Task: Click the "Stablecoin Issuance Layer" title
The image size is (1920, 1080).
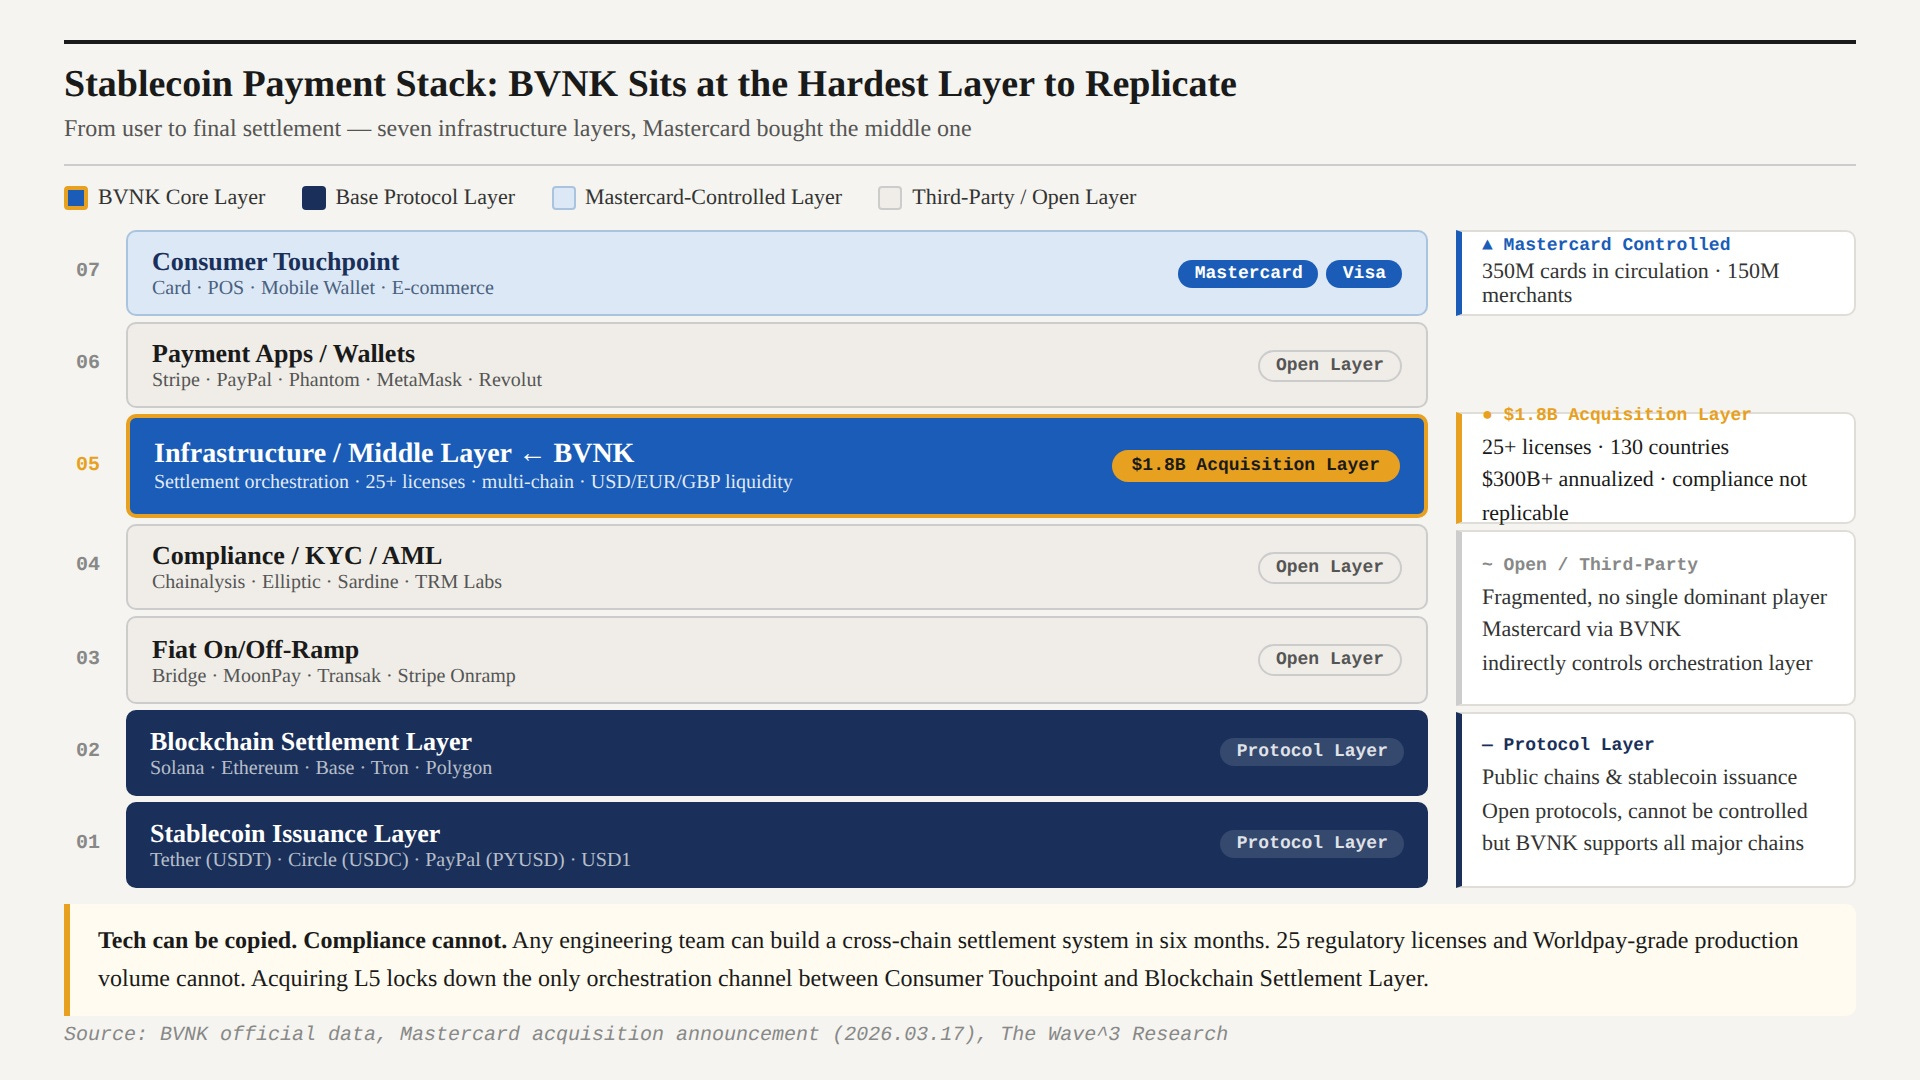Action: 295,834
